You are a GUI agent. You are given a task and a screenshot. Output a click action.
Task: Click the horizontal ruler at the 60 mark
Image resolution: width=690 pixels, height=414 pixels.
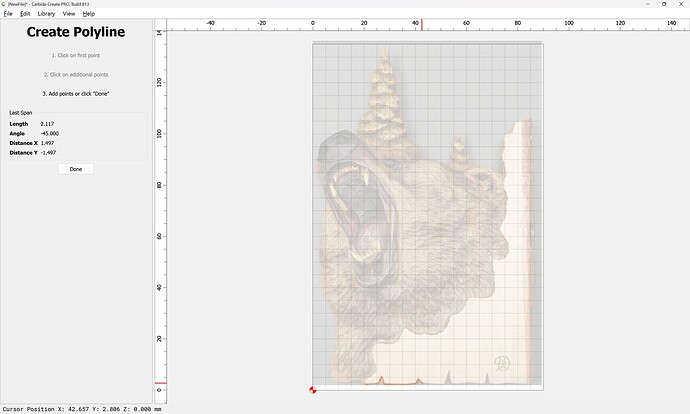[x=466, y=23]
